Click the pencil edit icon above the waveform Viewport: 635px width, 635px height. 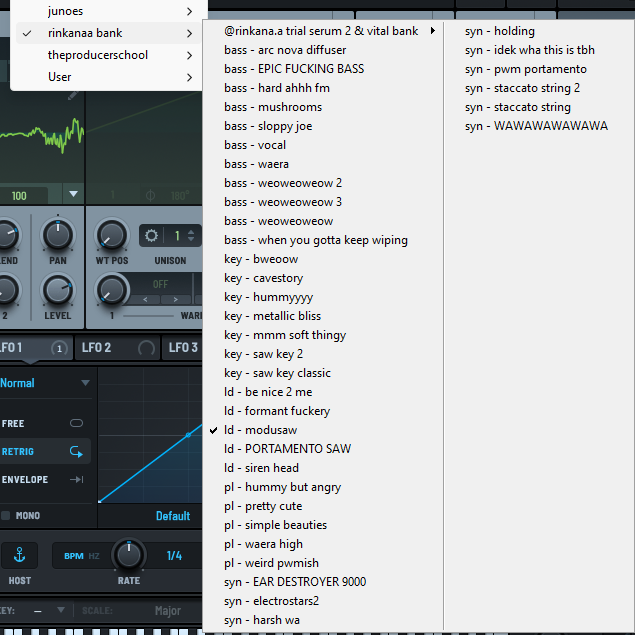tap(72, 96)
